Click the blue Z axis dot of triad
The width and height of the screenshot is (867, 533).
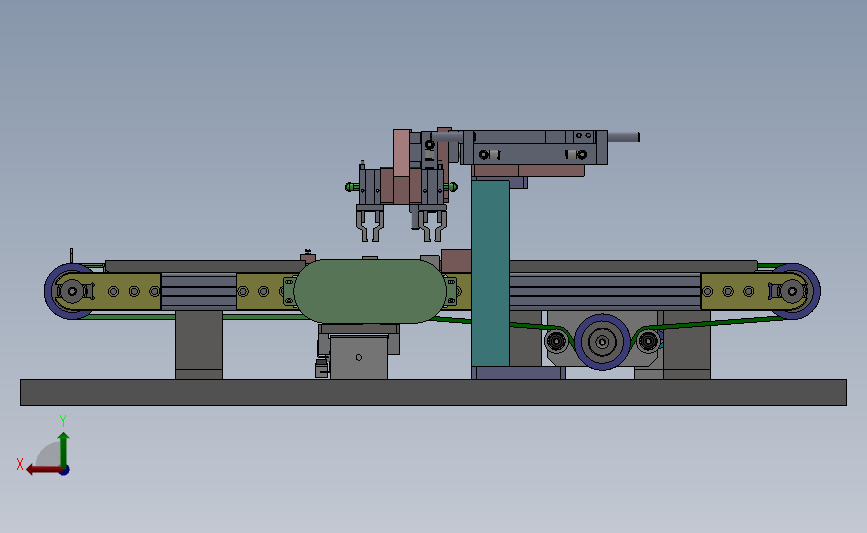[65, 471]
